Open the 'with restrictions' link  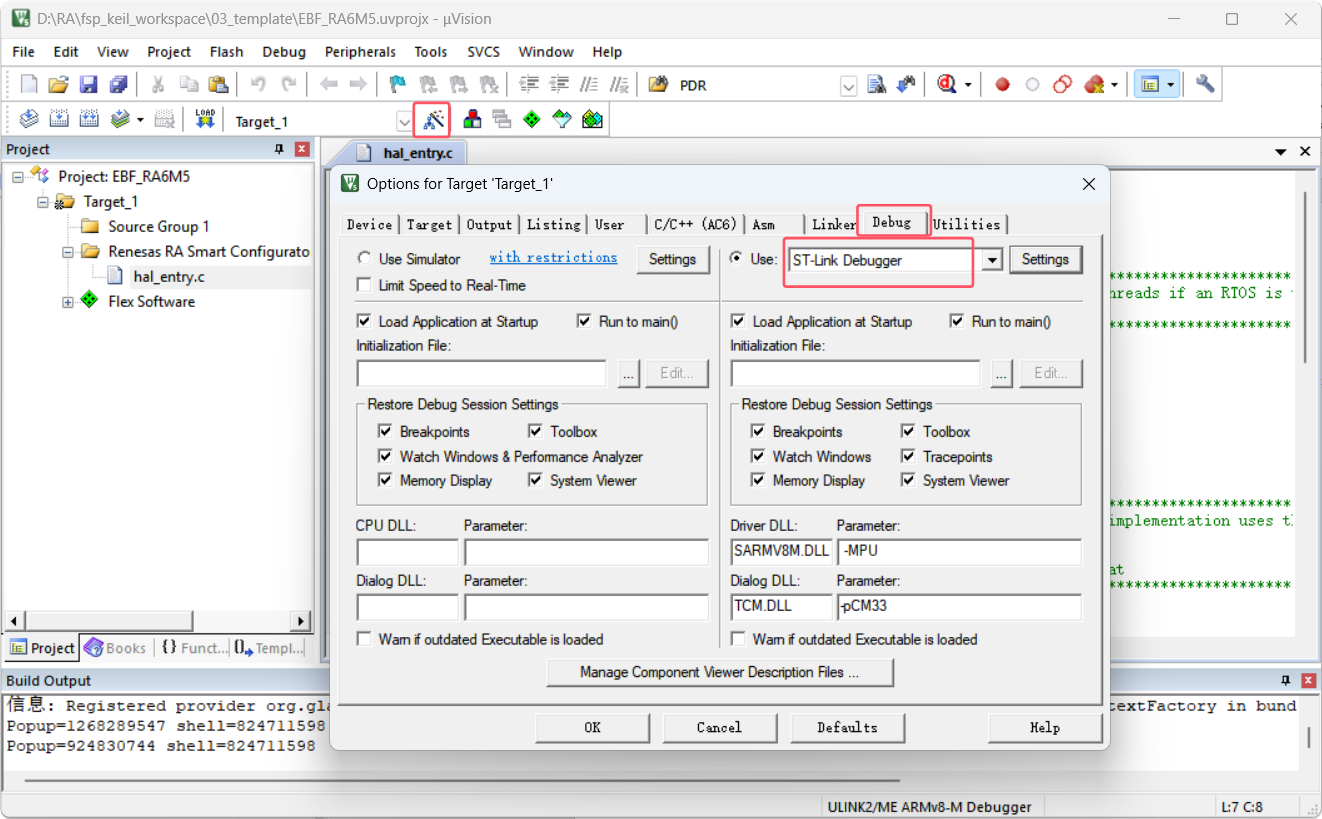pyautogui.click(x=553, y=258)
